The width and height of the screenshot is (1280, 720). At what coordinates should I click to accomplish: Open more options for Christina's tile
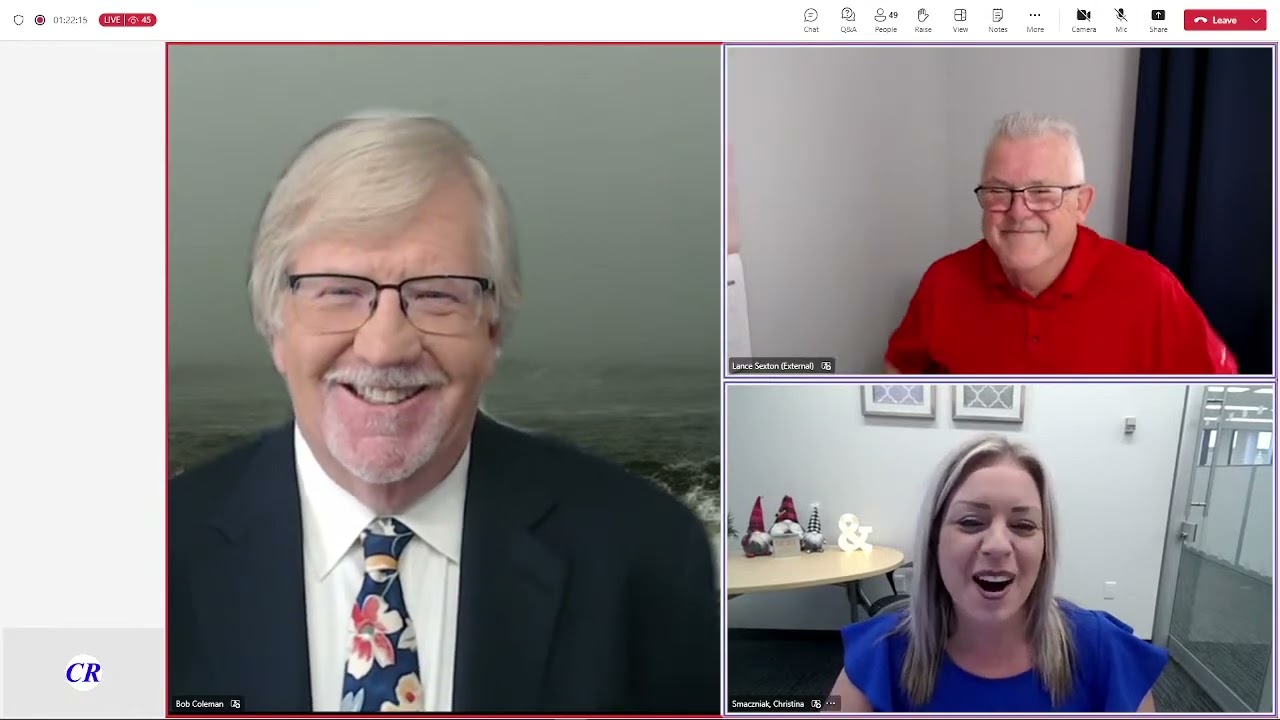tap(831, 704)
